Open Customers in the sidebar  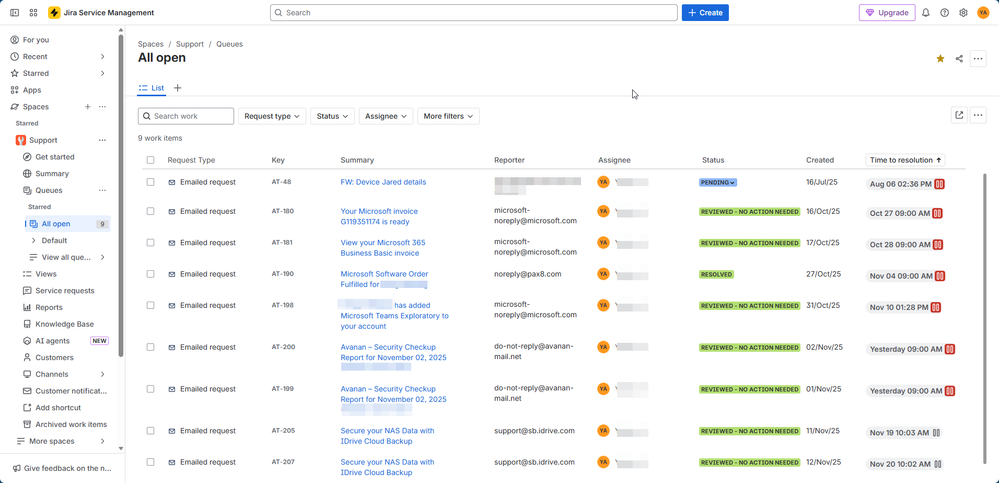pos(54,357)
